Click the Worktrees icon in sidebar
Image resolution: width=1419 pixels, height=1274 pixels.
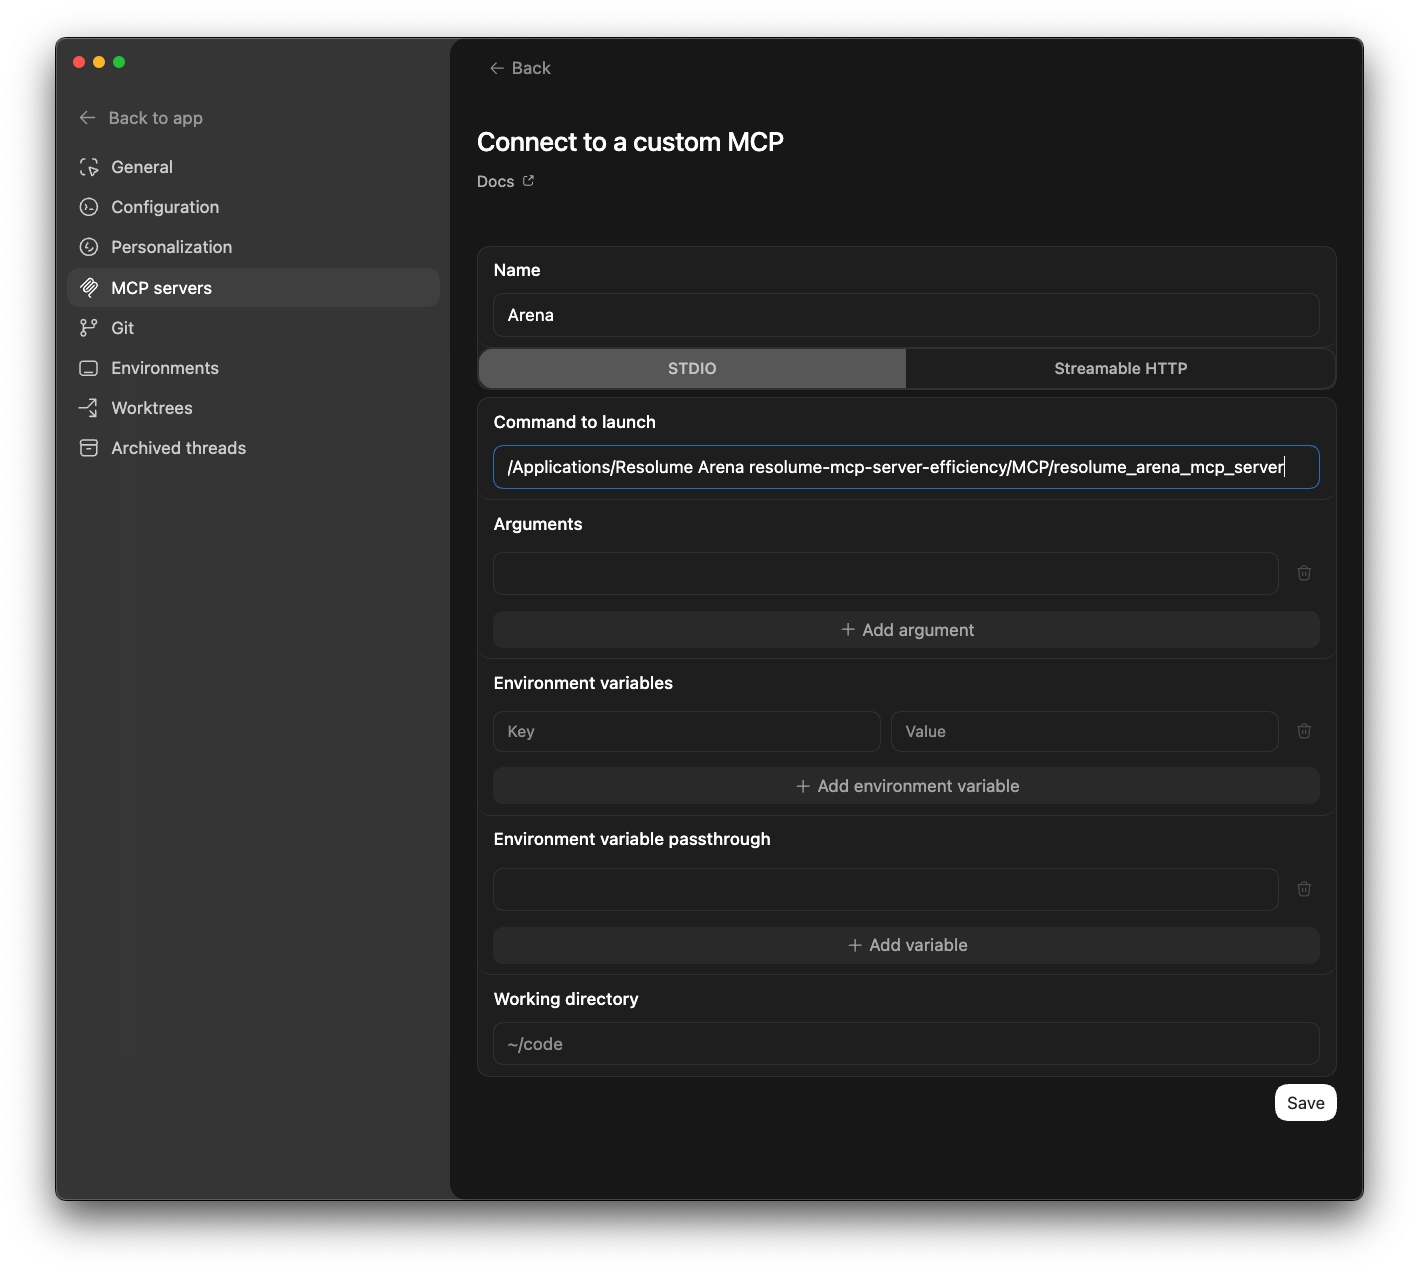pos(89,408)
